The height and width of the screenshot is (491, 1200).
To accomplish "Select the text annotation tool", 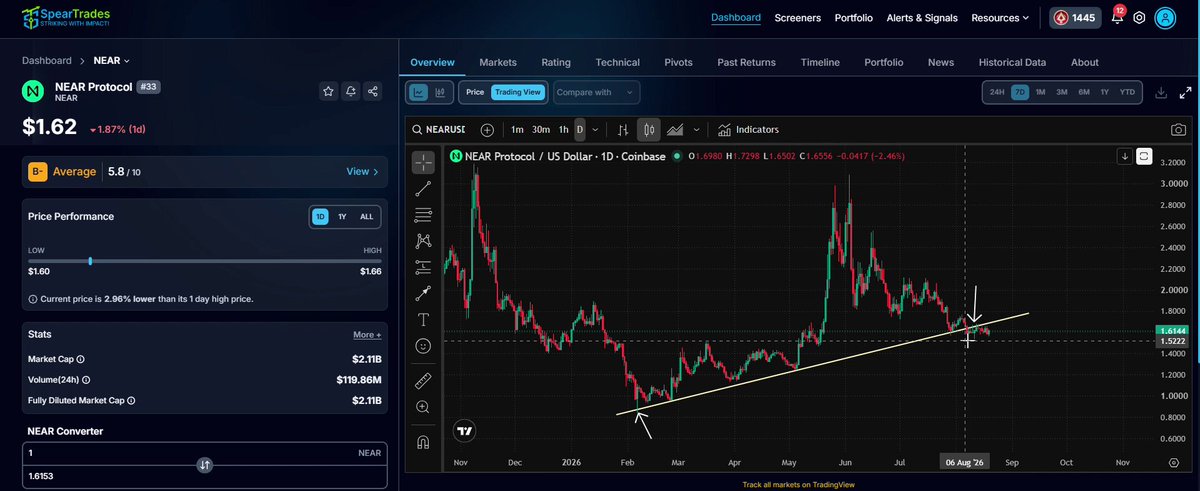I will pyautogui.click(x=424, y=319).
